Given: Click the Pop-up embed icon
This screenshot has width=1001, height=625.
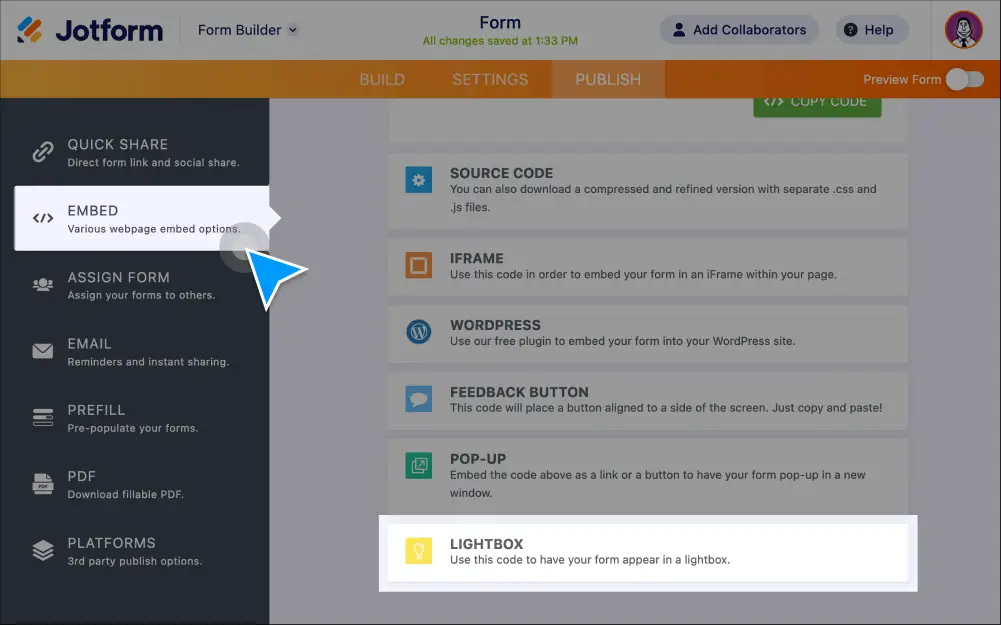Looking at the screenshot, I should click(x=421, y=466).
